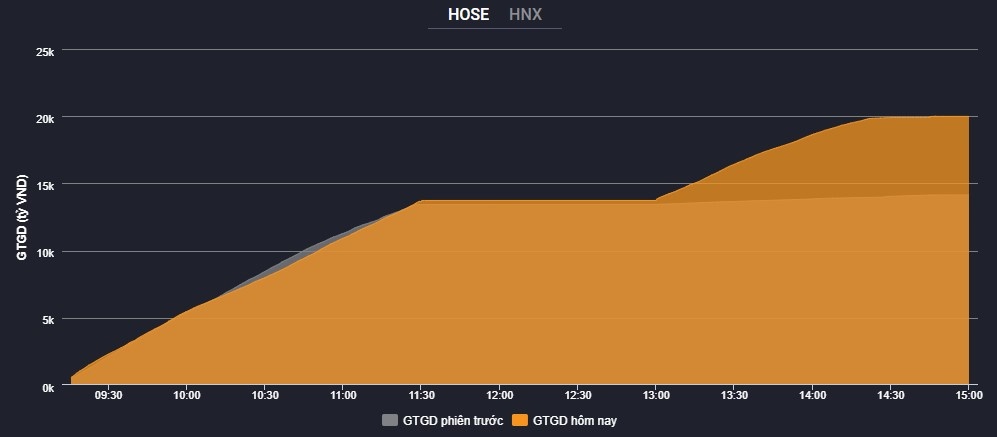
Task: Switch to the HOSE tab
Action: 468,15
